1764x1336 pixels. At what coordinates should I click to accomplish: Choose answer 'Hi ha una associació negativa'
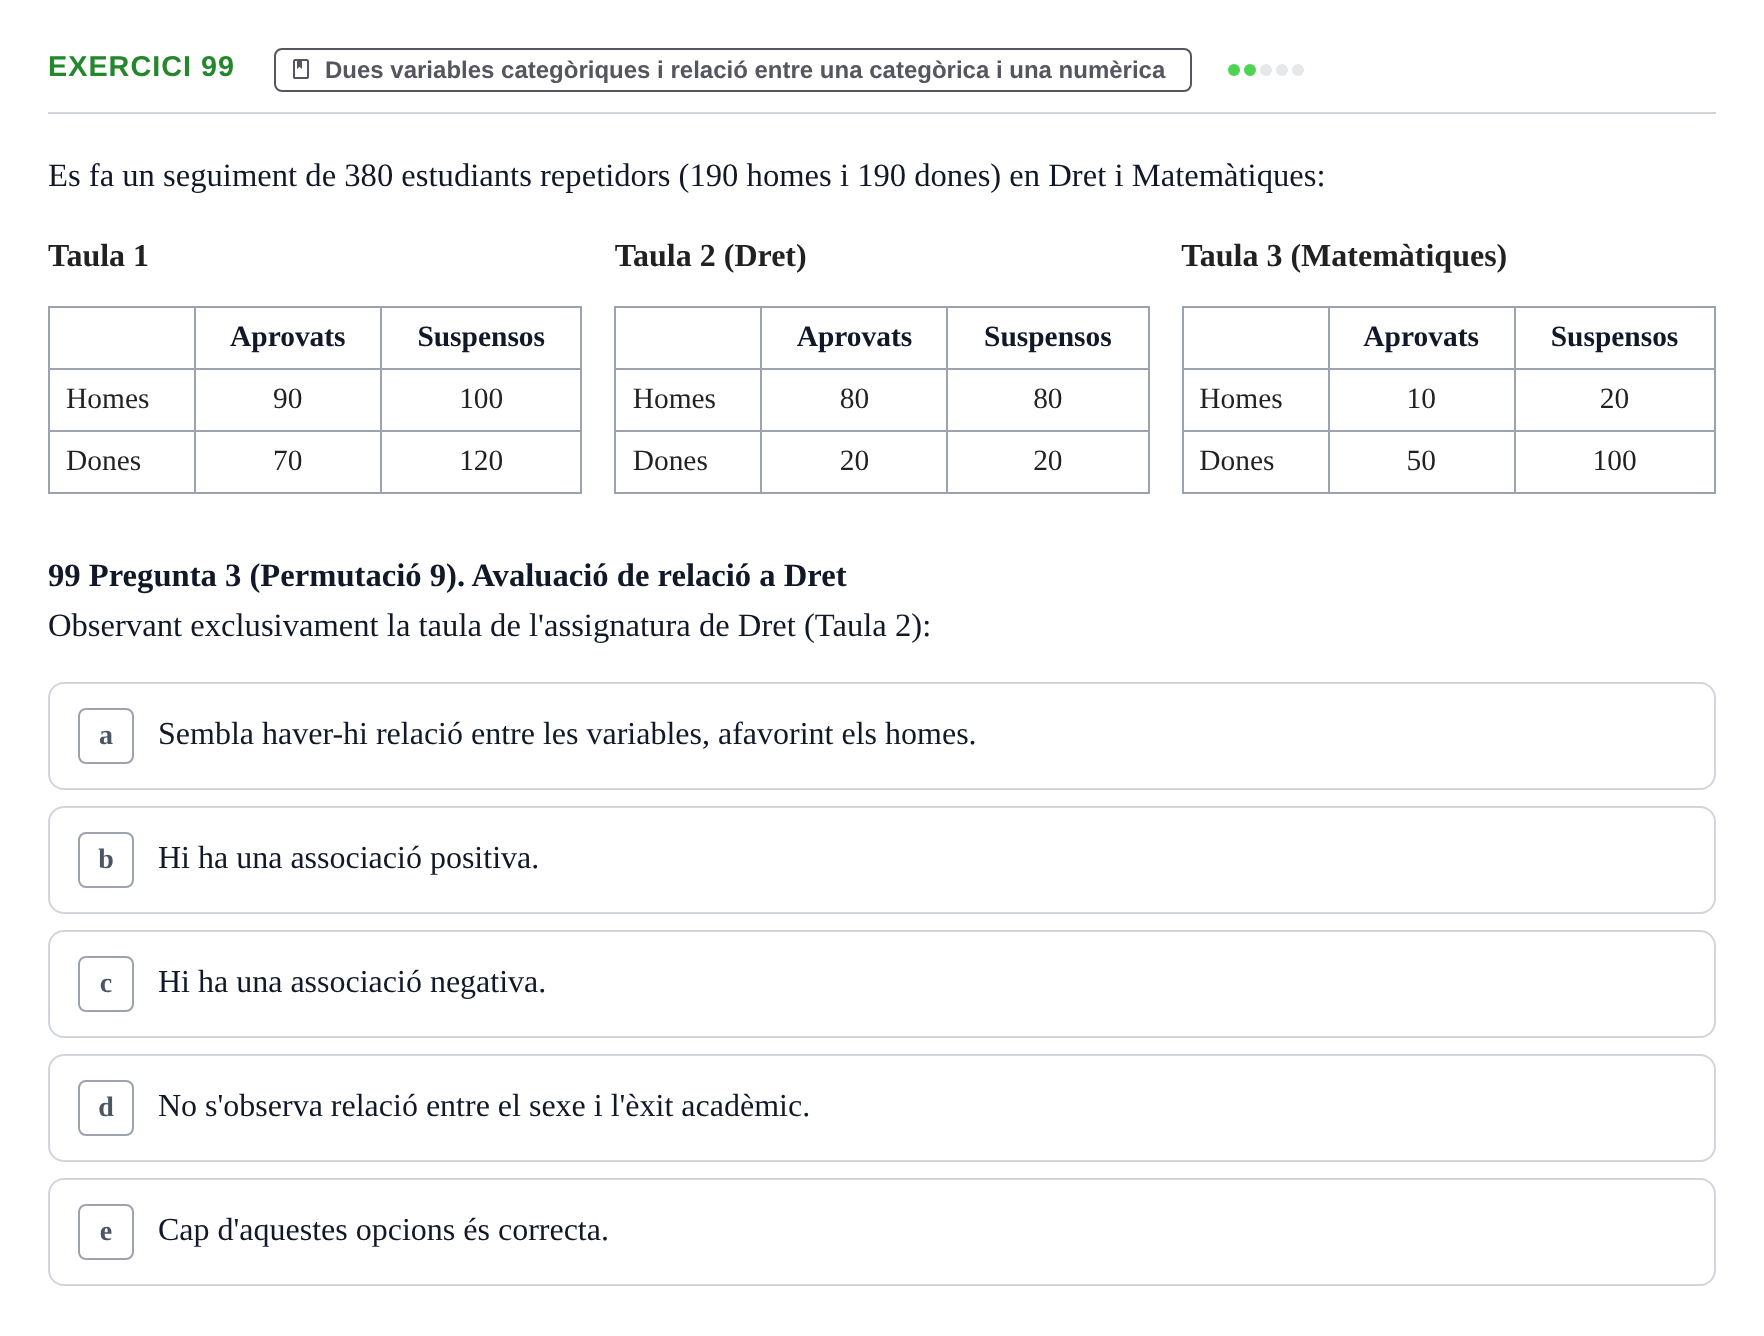[x=882, y=984]
